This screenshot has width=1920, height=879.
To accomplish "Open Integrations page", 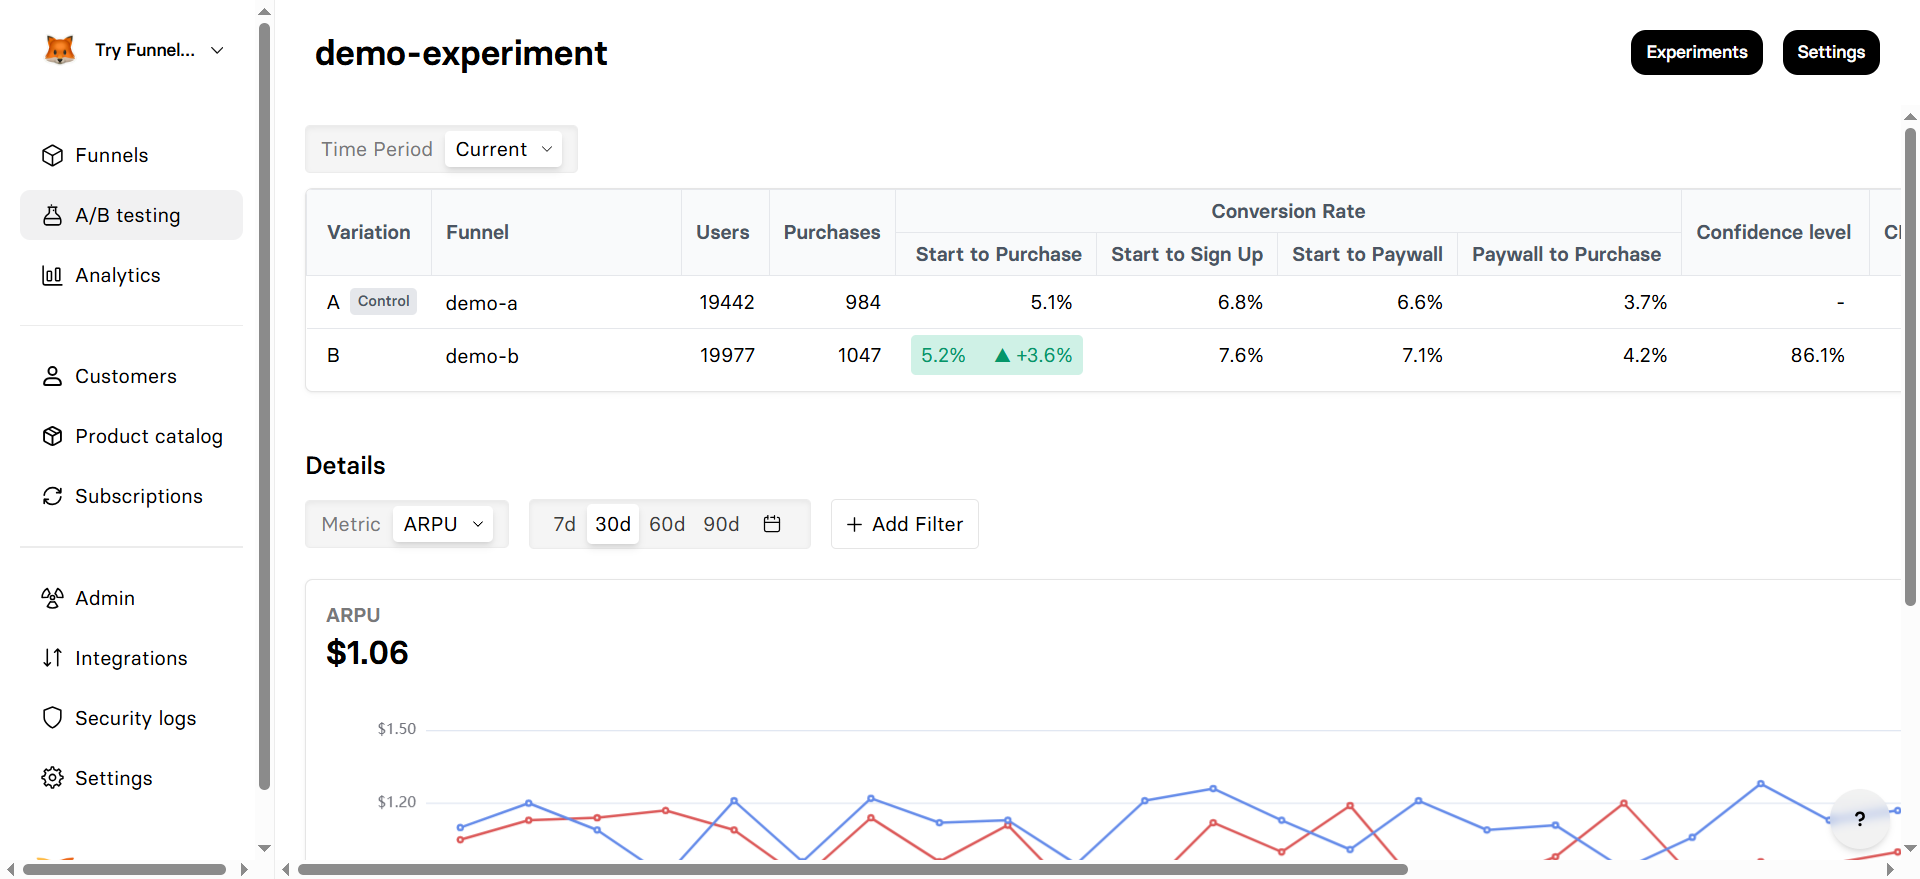I will 131,658.
